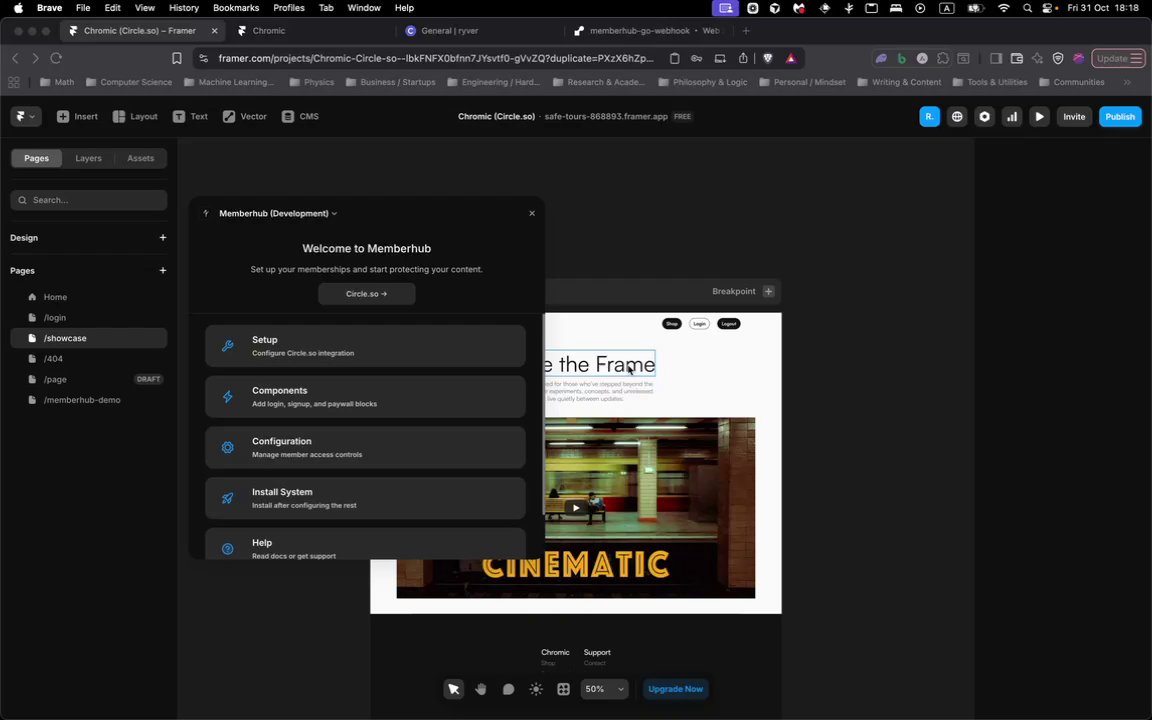
Task: Open the Communities bookmarks folder
Action: click(x=1071, y=82)
